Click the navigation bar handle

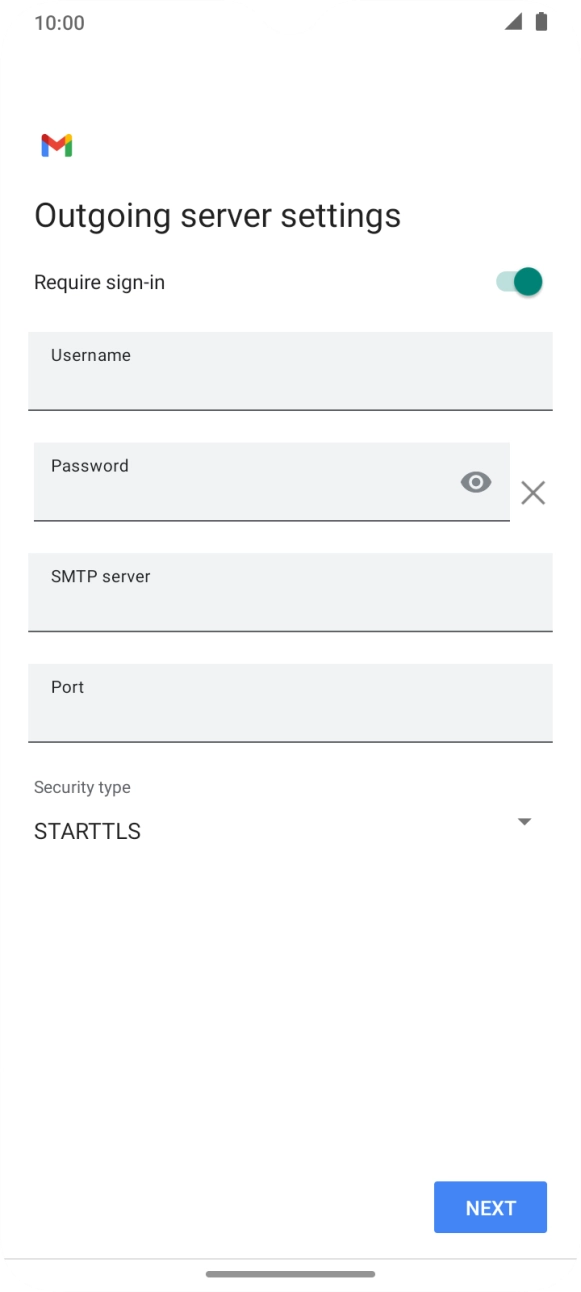click(x=290, y=1274)
